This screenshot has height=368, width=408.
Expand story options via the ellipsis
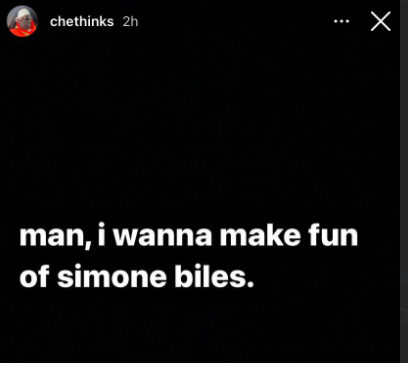pyautogui.click(x=341, y=21)
